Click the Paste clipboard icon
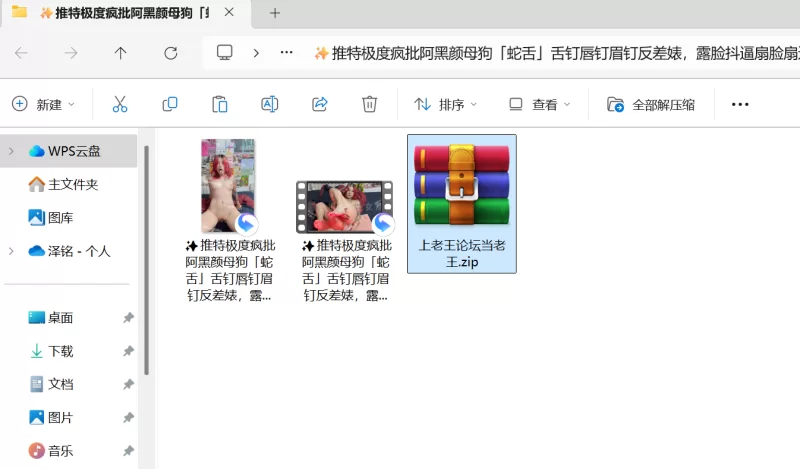 (220, 104)
